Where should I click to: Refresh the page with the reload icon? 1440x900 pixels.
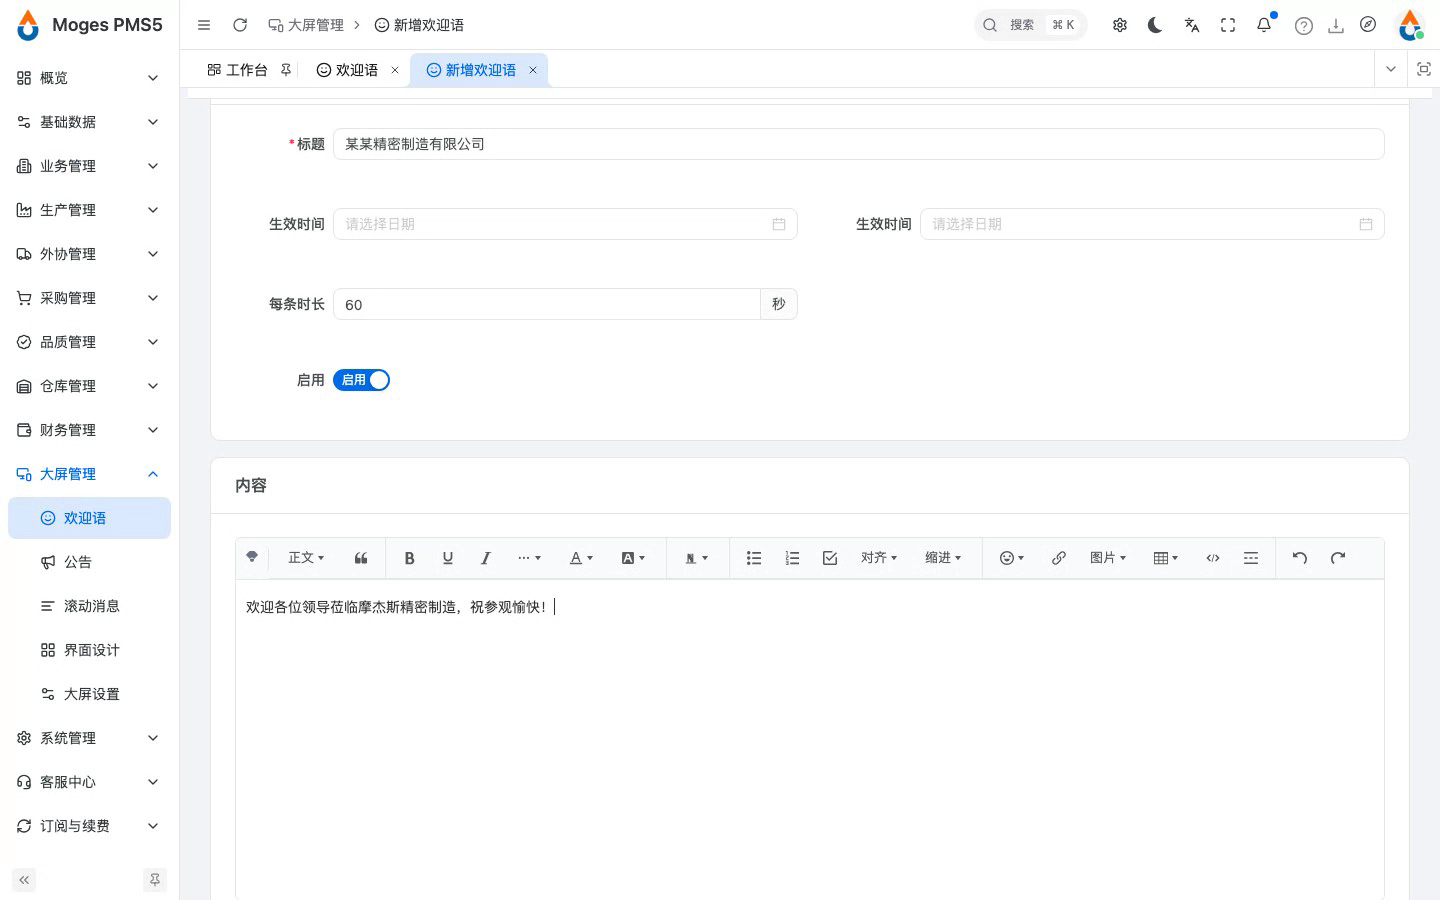tap(240, 25)
